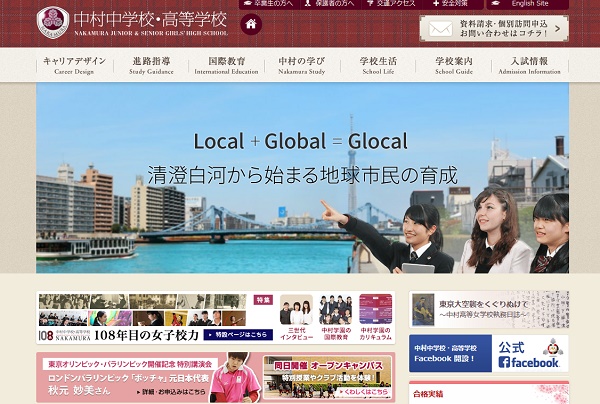Open キャリアデザイン Career Design menu

(75, 65)
